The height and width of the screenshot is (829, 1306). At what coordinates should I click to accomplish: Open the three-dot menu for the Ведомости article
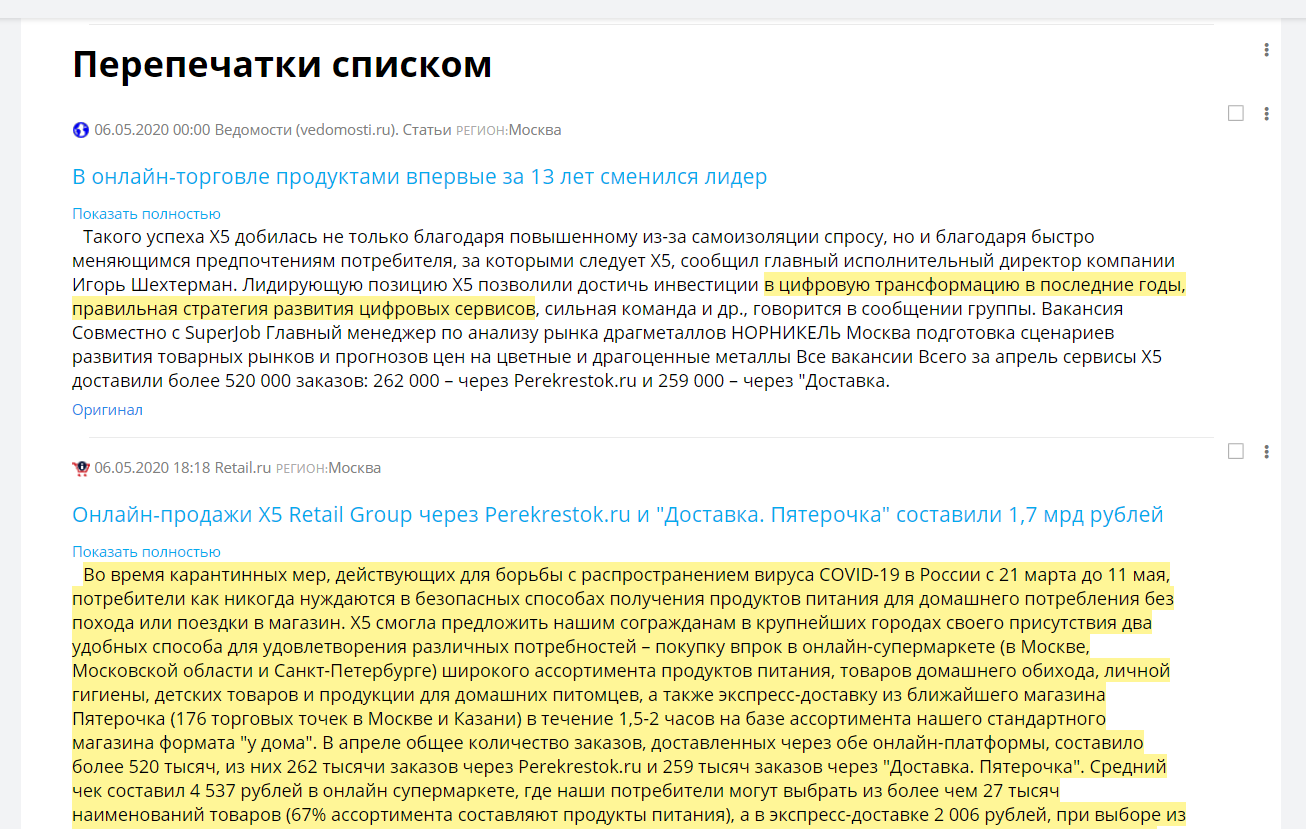1266,114
